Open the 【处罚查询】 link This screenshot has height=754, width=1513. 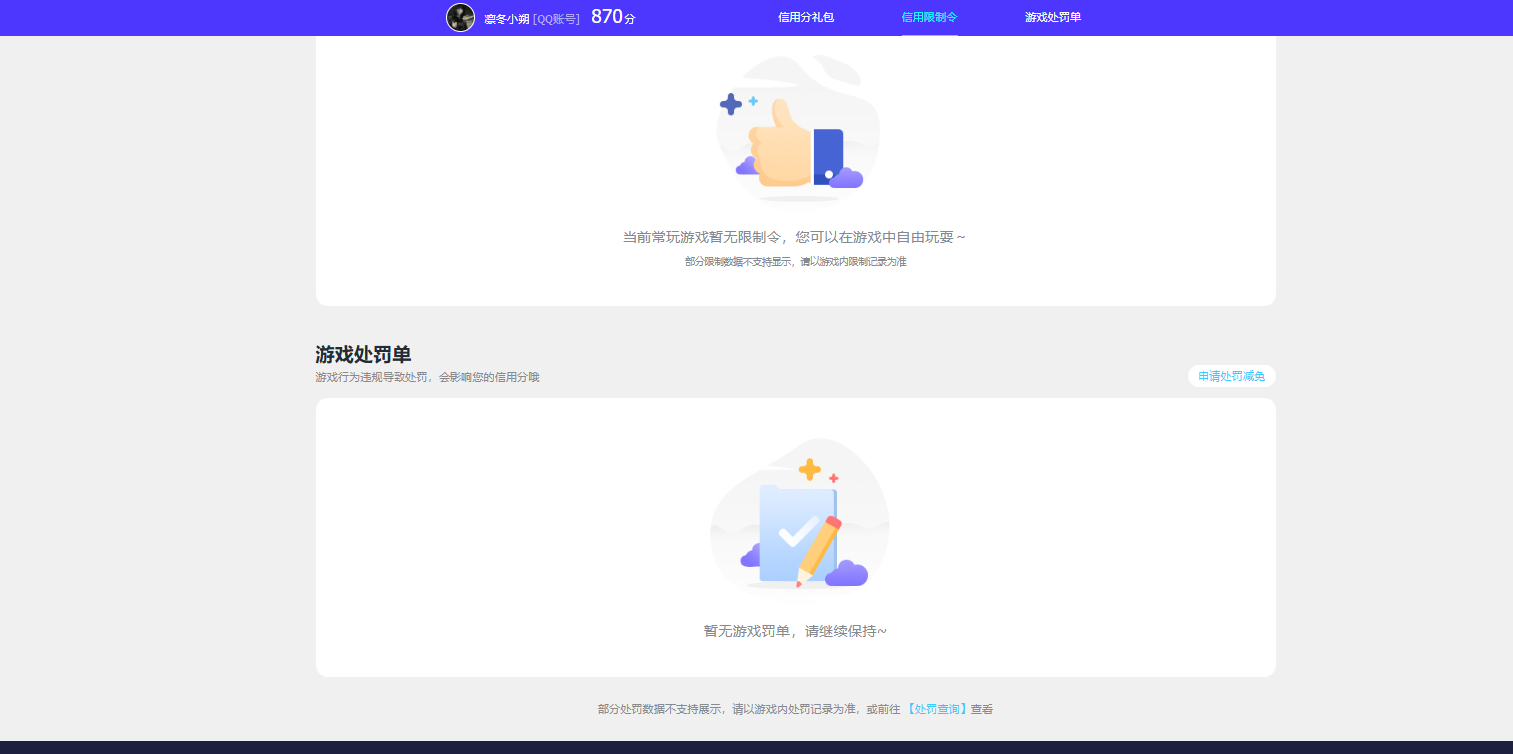click(x=933, y=708)
